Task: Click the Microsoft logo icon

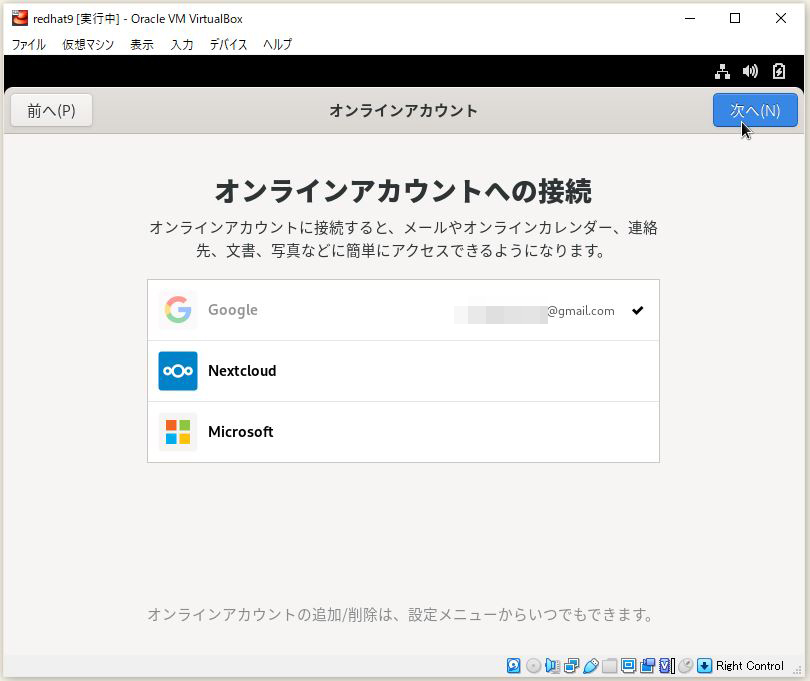Action: click(178, 432)
